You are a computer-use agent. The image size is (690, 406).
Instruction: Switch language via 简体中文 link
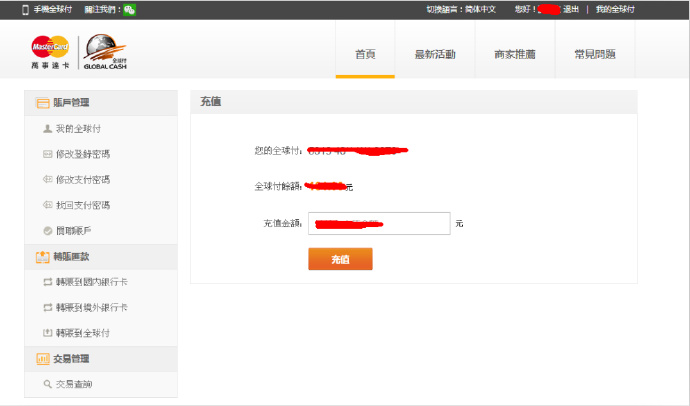[480, 9]
